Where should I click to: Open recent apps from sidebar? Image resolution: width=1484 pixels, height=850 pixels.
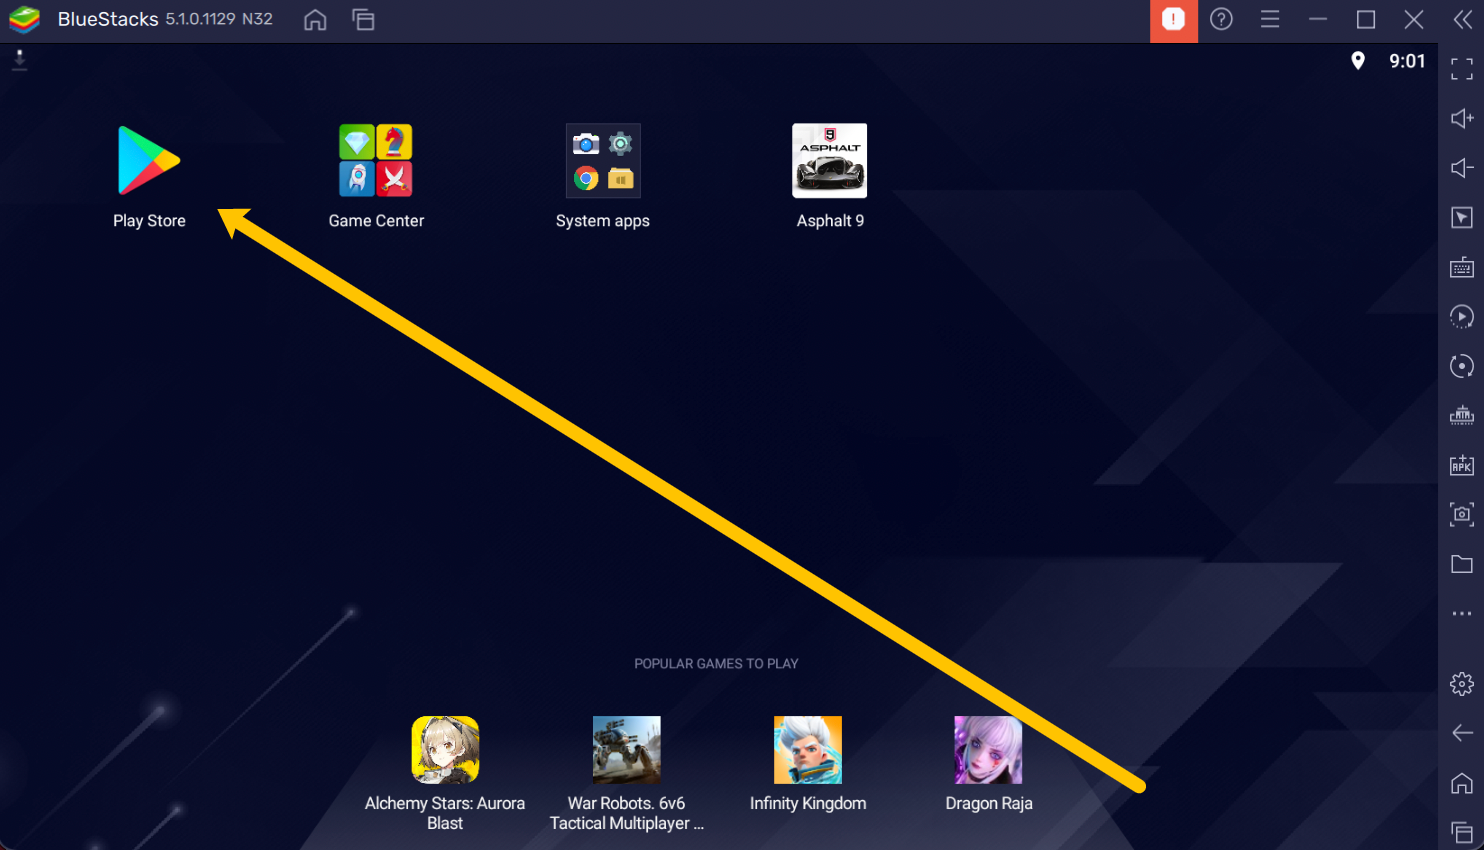1462,832
